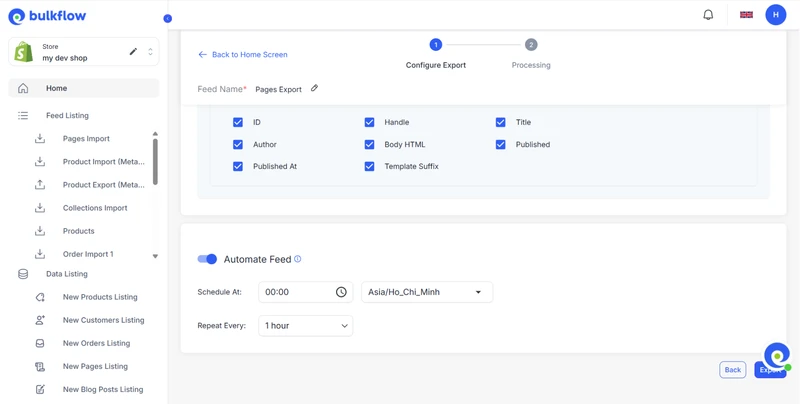Screen dimensions: 800x404
Task: Open the time picker clock icon
Action: coord(341,292)
